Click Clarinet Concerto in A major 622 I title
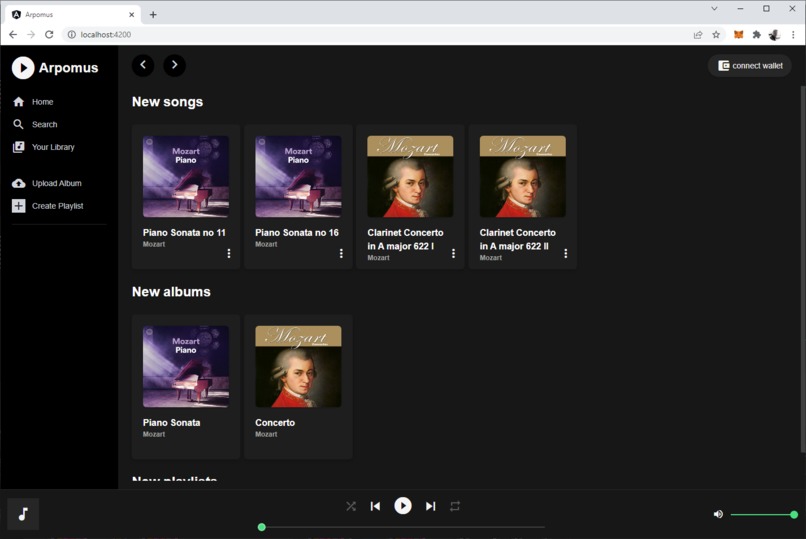 click(x=405, y=239)
